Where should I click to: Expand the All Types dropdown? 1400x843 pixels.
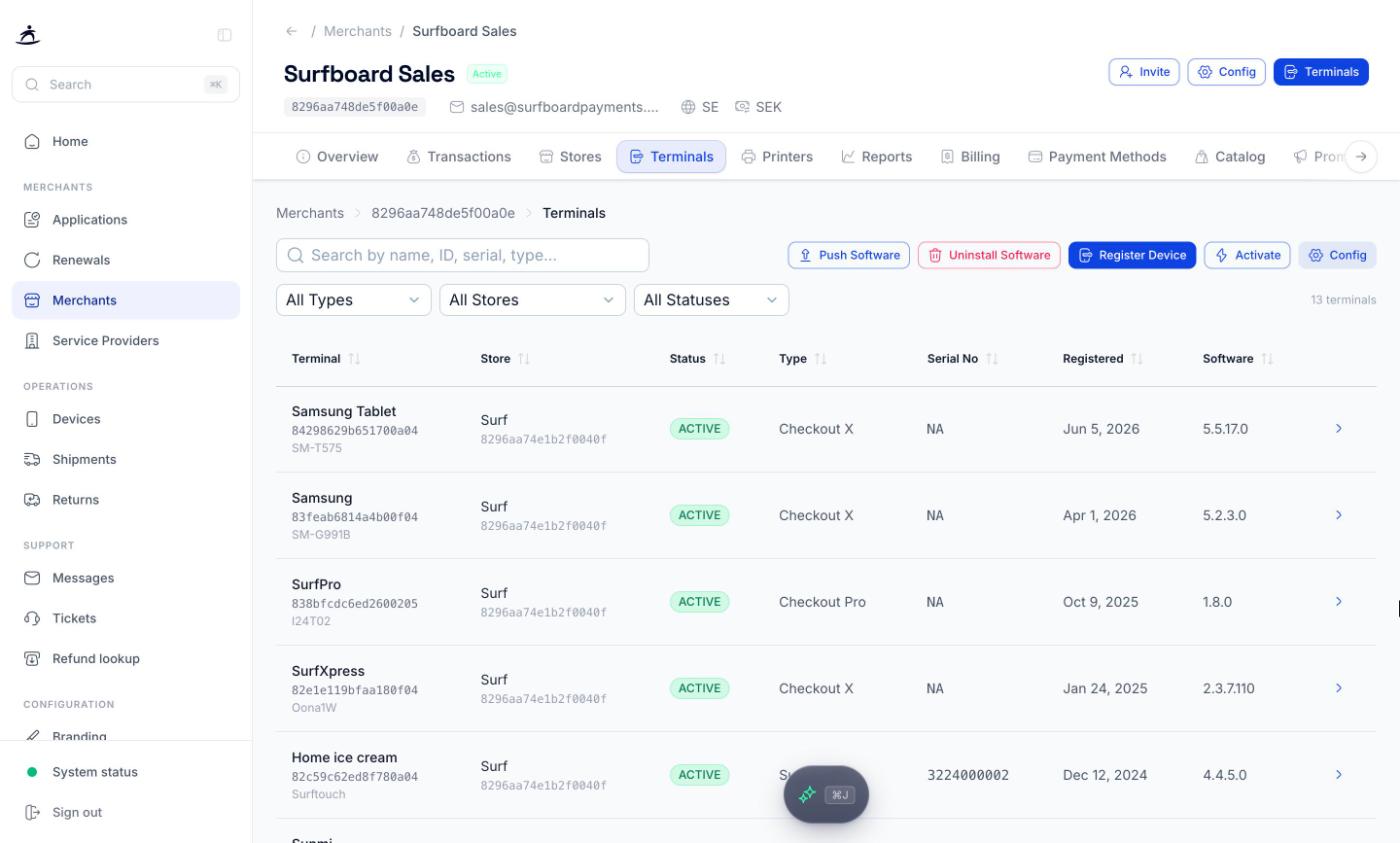click(x=353, y=300)
